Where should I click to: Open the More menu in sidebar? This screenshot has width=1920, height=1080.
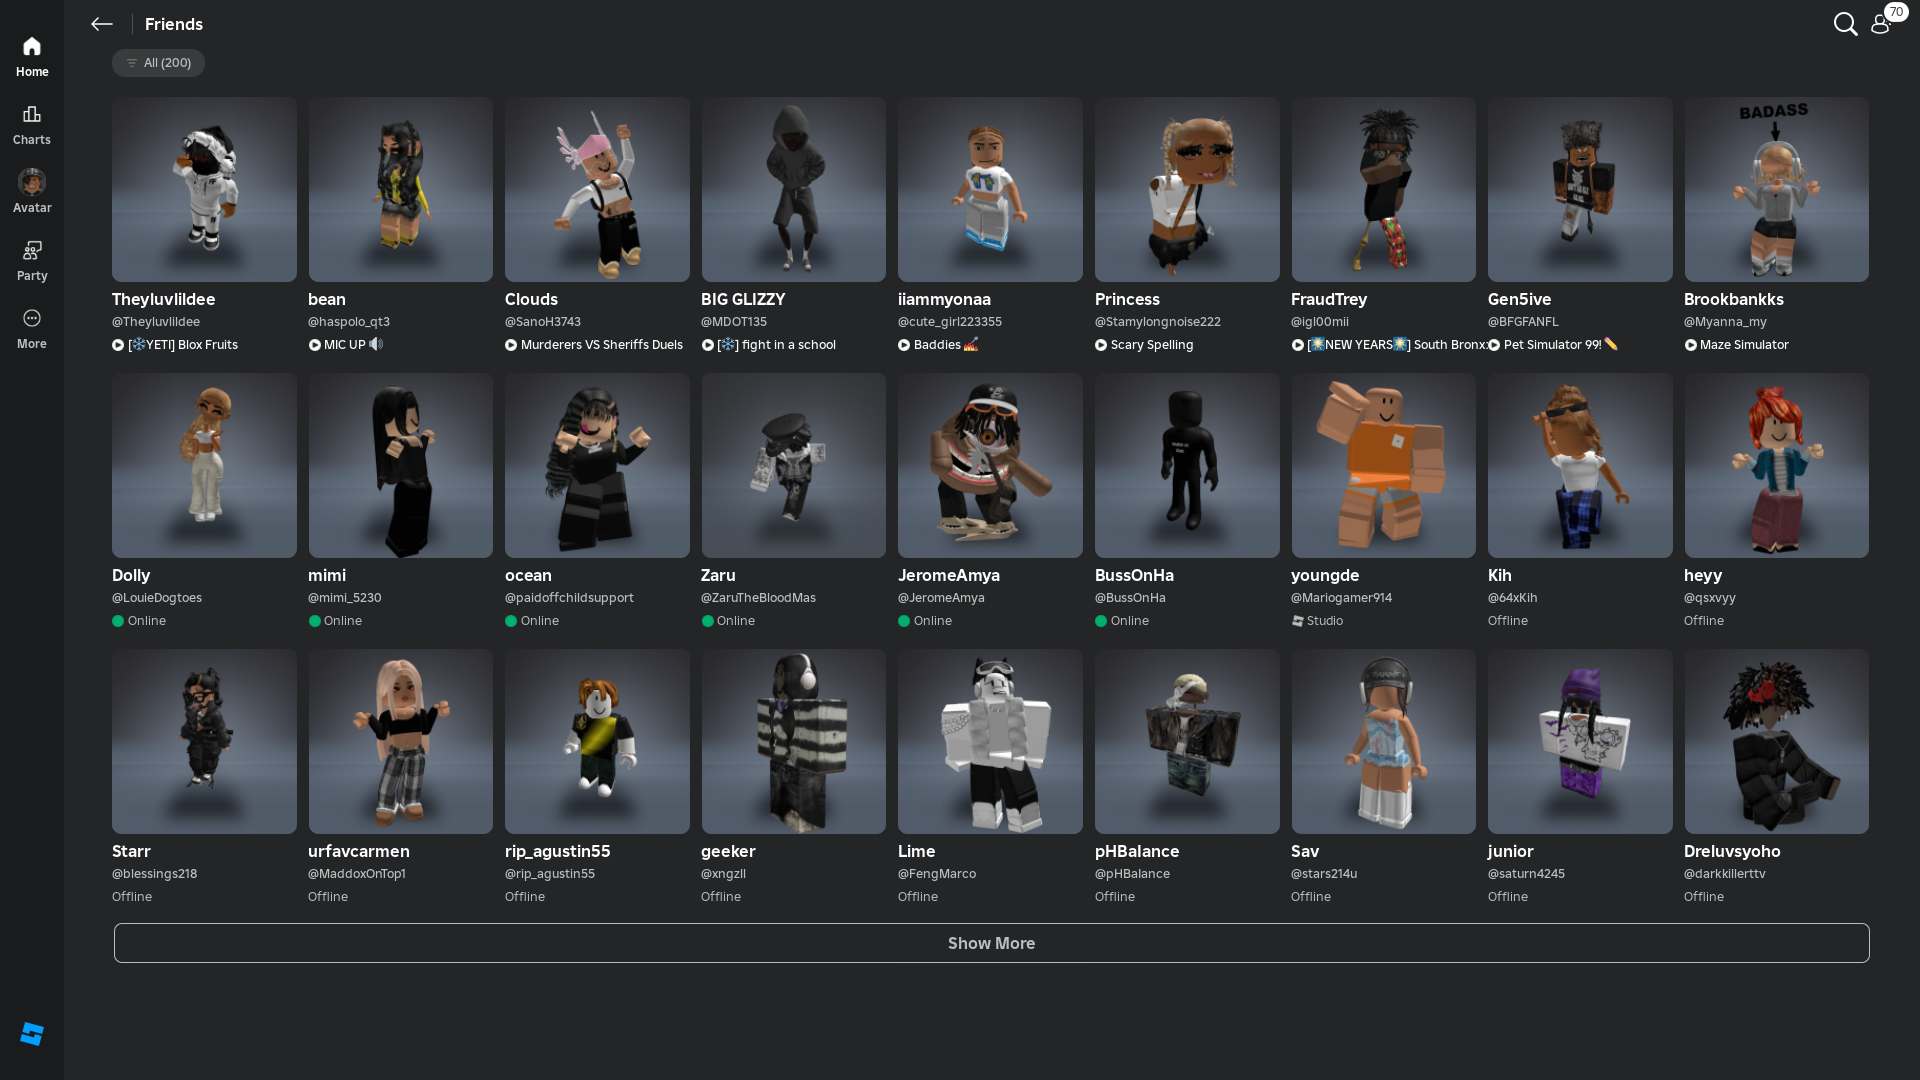pyautogui.click(x=32, y=328)
